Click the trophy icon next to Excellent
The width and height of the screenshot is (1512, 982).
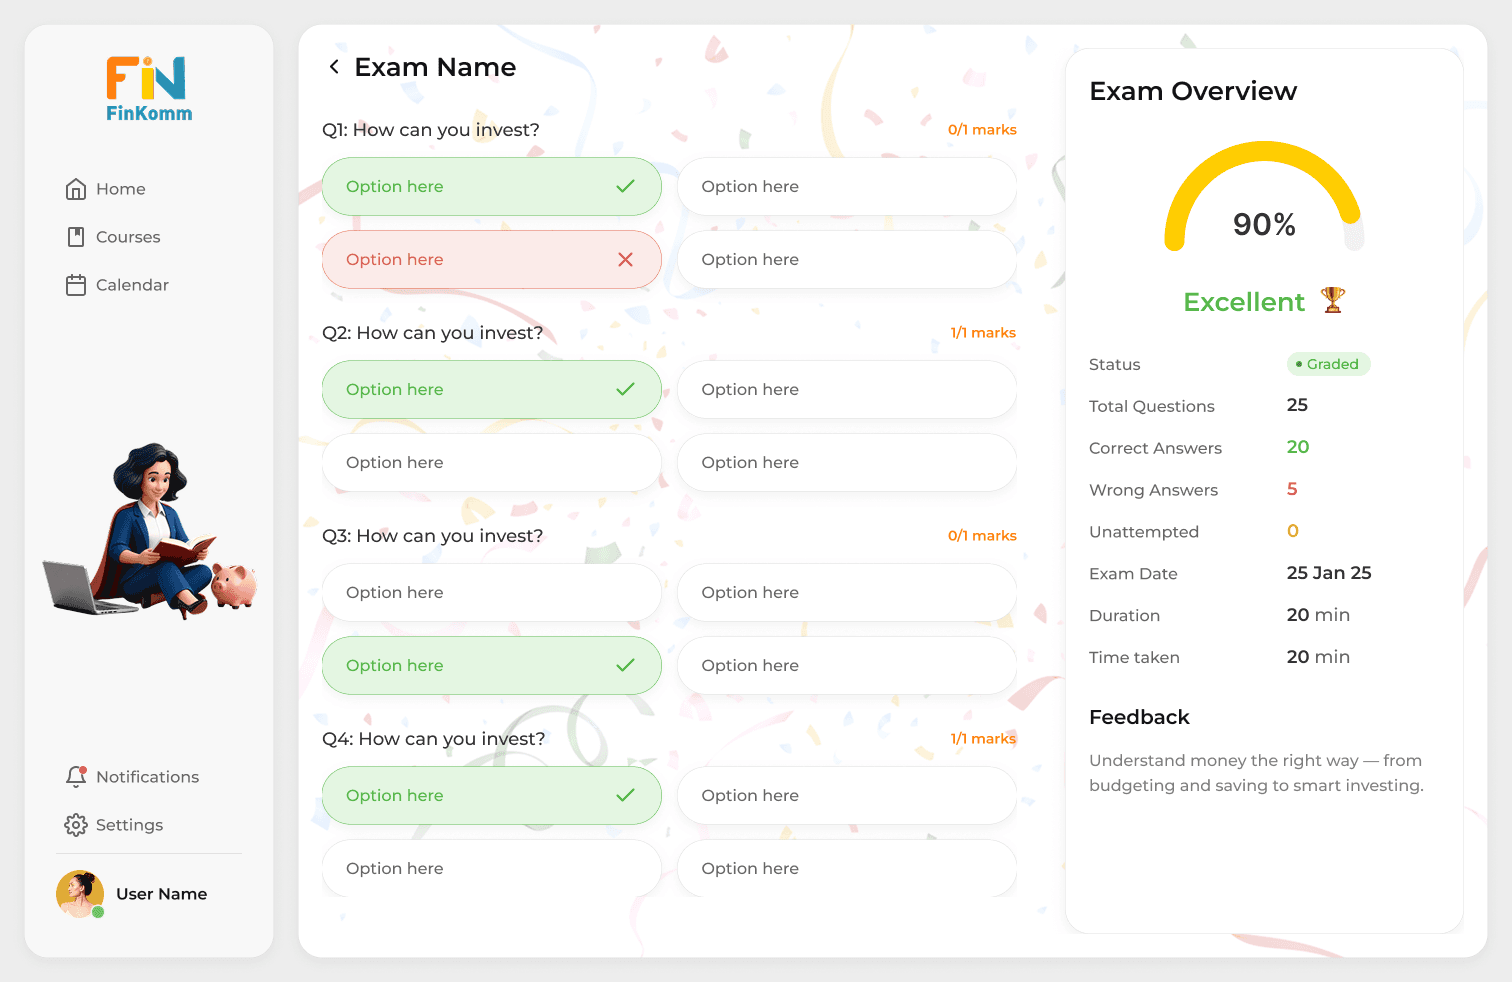click(1332, 300)
